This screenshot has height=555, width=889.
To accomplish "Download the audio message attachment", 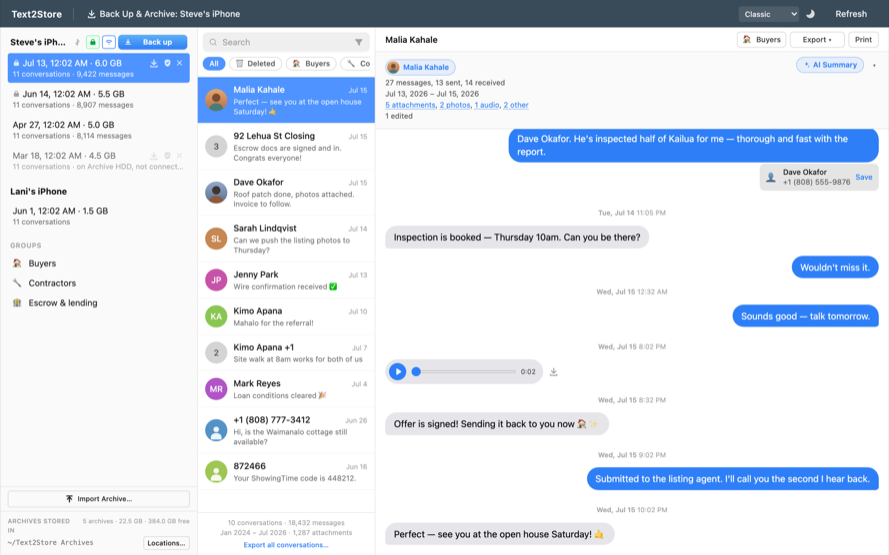I will (553, 372).
